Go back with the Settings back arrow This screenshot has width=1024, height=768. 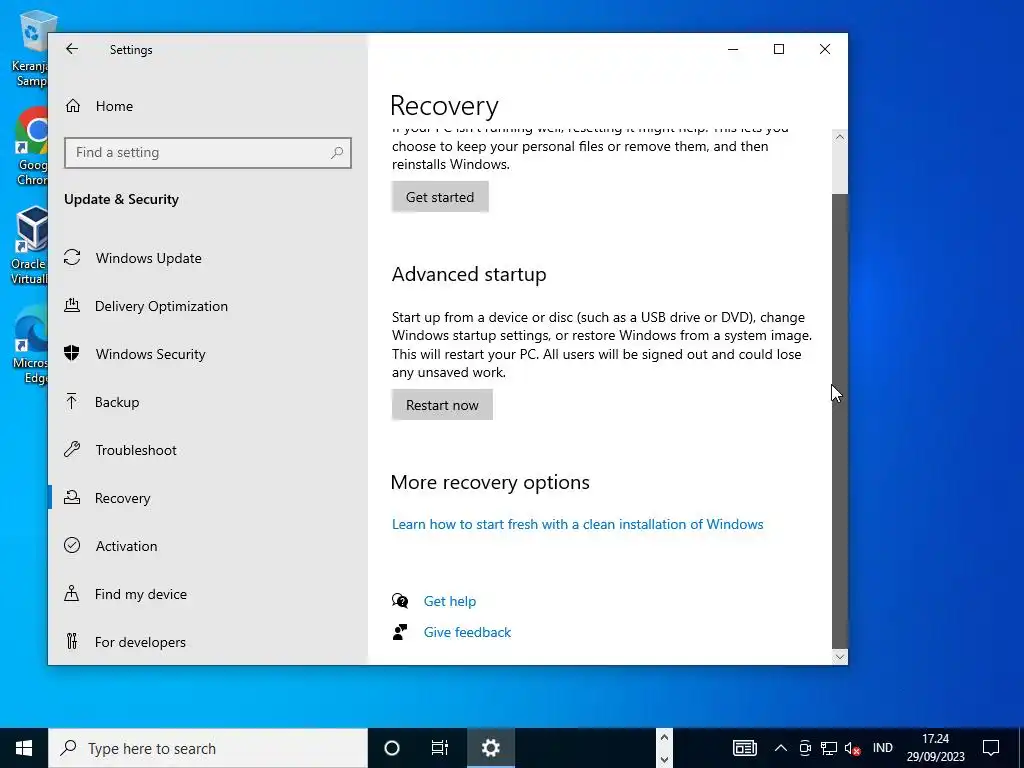(x=72, y=49)
